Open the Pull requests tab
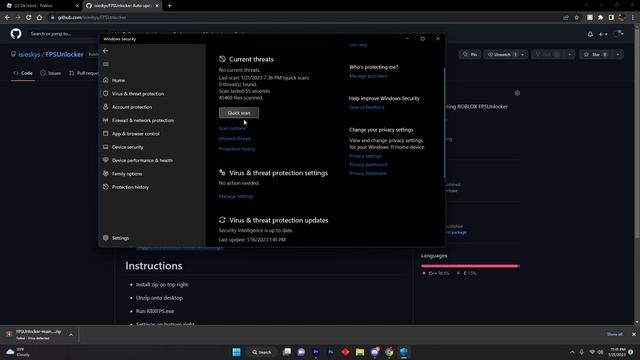Screen dimensions: 640x360 [83, 73]
